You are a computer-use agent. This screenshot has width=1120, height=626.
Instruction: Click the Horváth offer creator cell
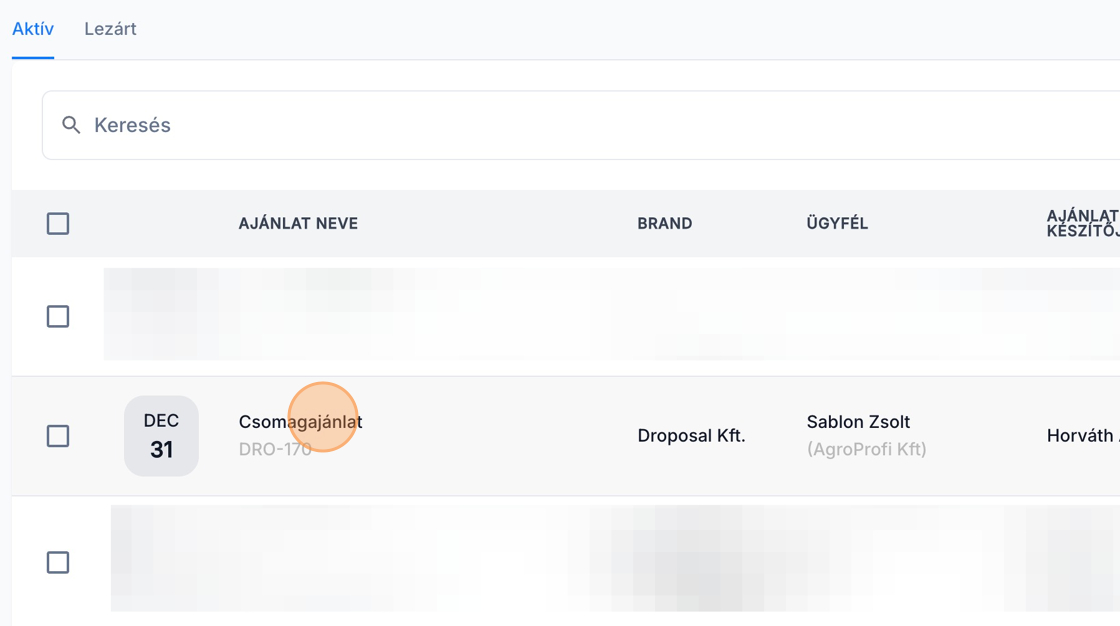tap(1081, 436)
